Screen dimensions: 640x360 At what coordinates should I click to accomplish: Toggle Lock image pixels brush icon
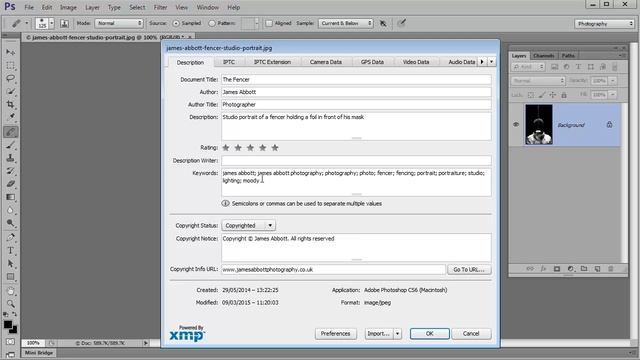[x=542, y=95]
